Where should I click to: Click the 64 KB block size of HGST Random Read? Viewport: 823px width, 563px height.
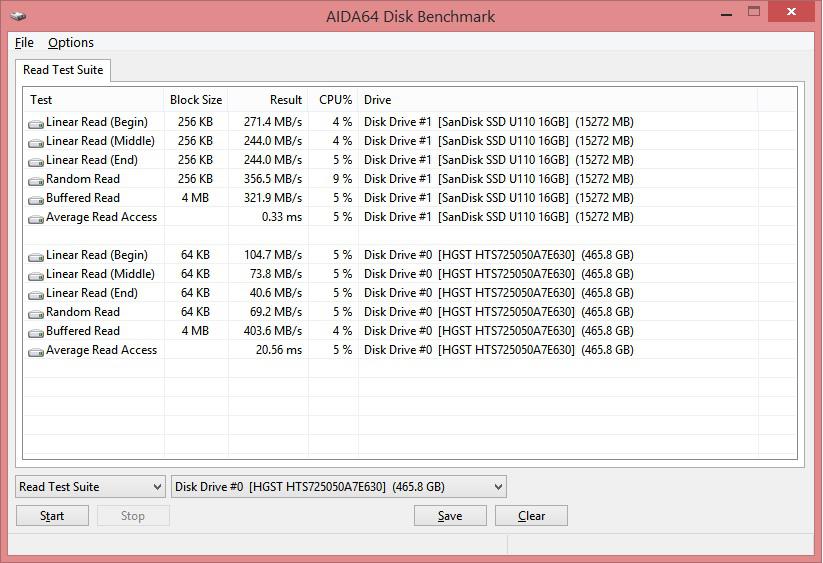tap(195, 312)
